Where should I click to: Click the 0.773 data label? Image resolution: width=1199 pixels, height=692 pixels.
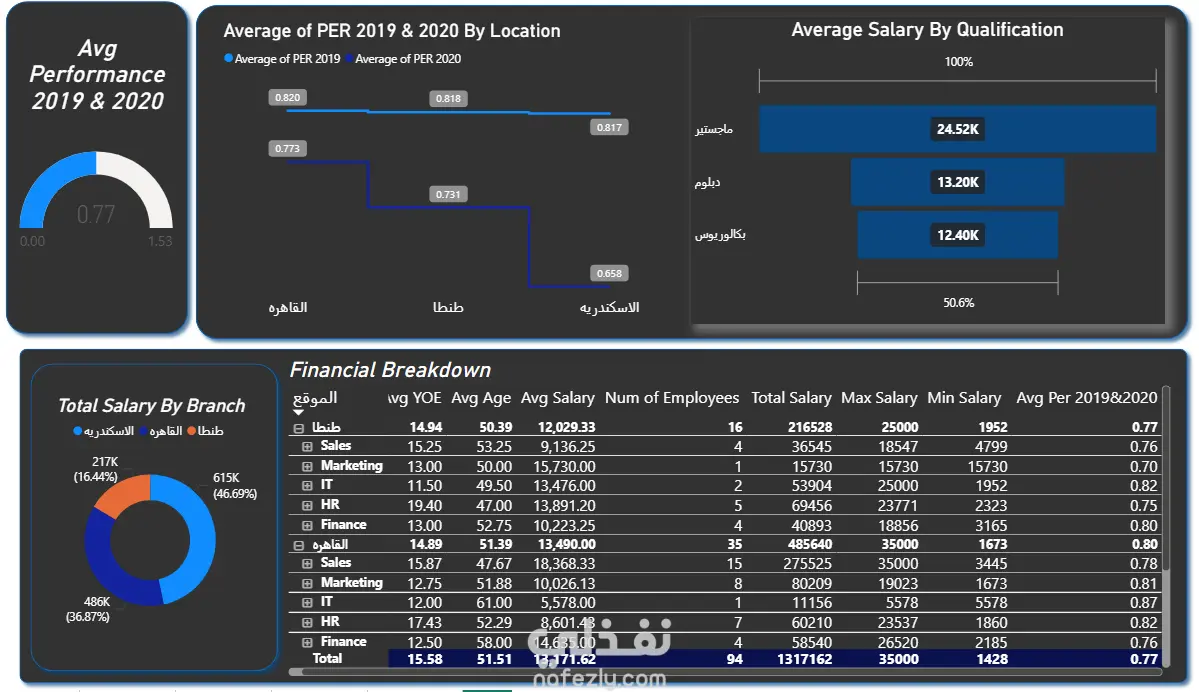coord(288,148)
